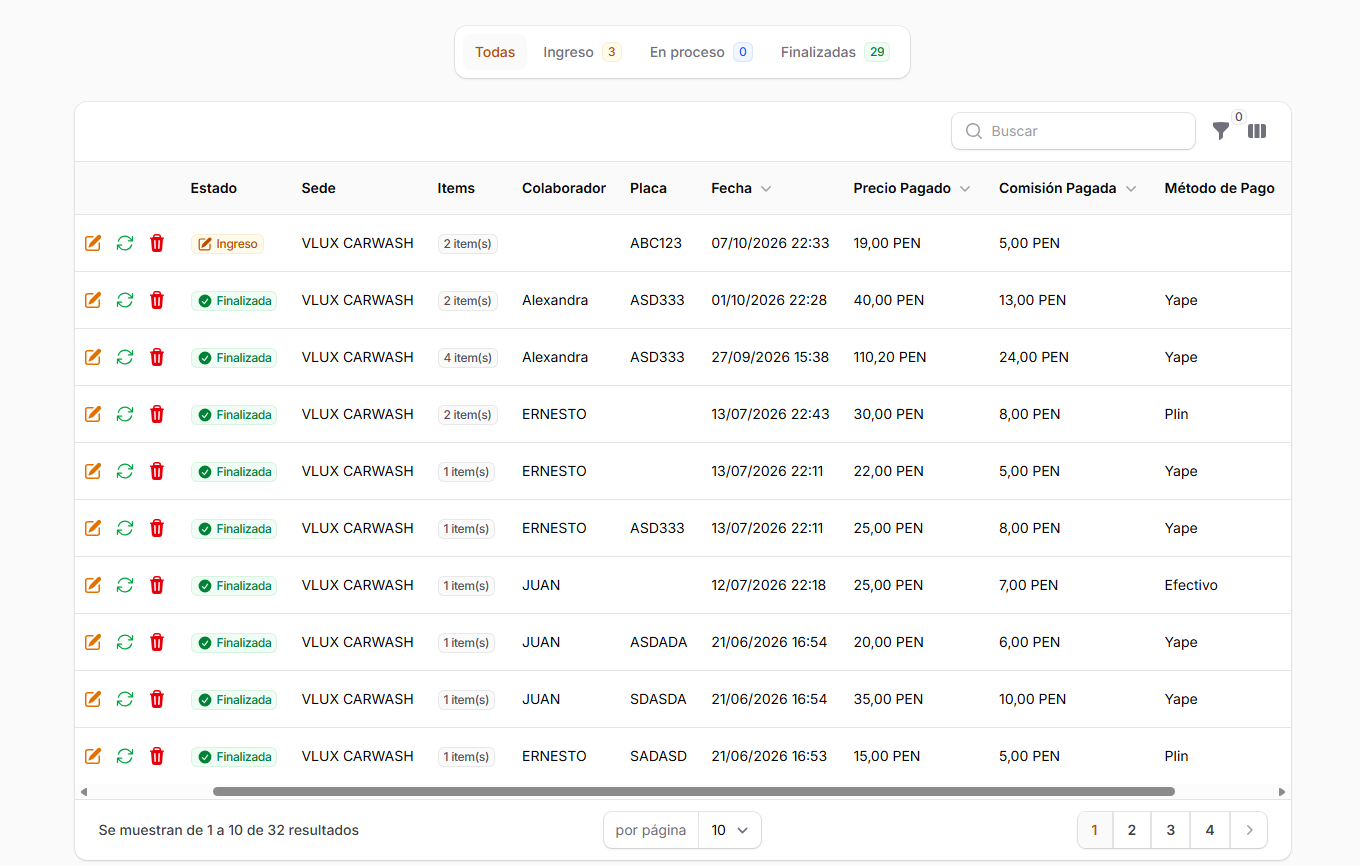Change status of order dated 13/07/2026 22:43
Screen dimensions: 1360x866
tap(125, 414)
